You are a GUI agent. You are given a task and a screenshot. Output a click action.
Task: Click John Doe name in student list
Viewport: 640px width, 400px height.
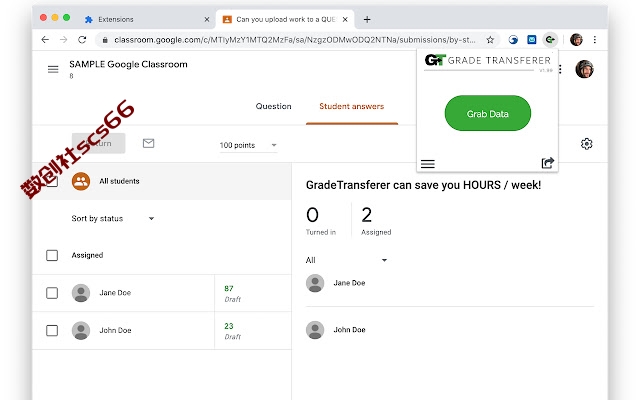116,330
